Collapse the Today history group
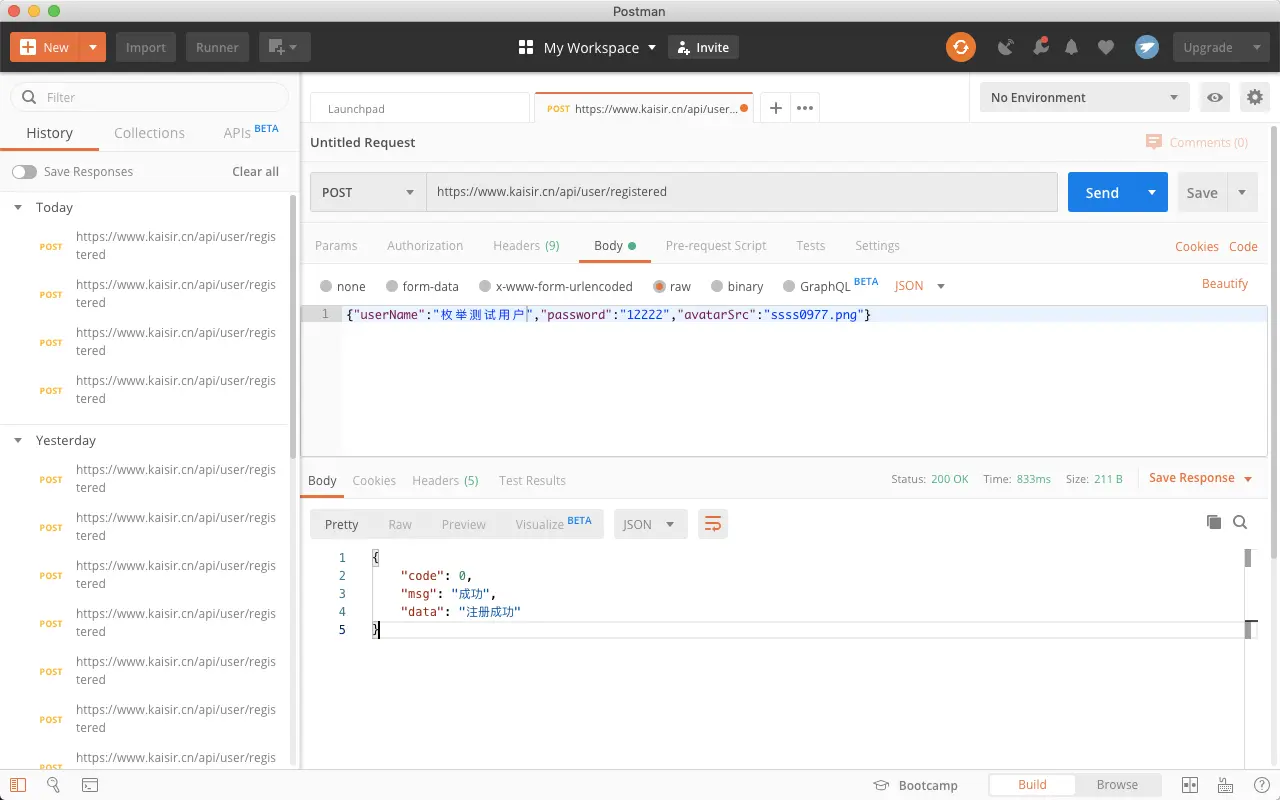The image size is (1280, 800). pyautogui.click(x=18, y=207)
